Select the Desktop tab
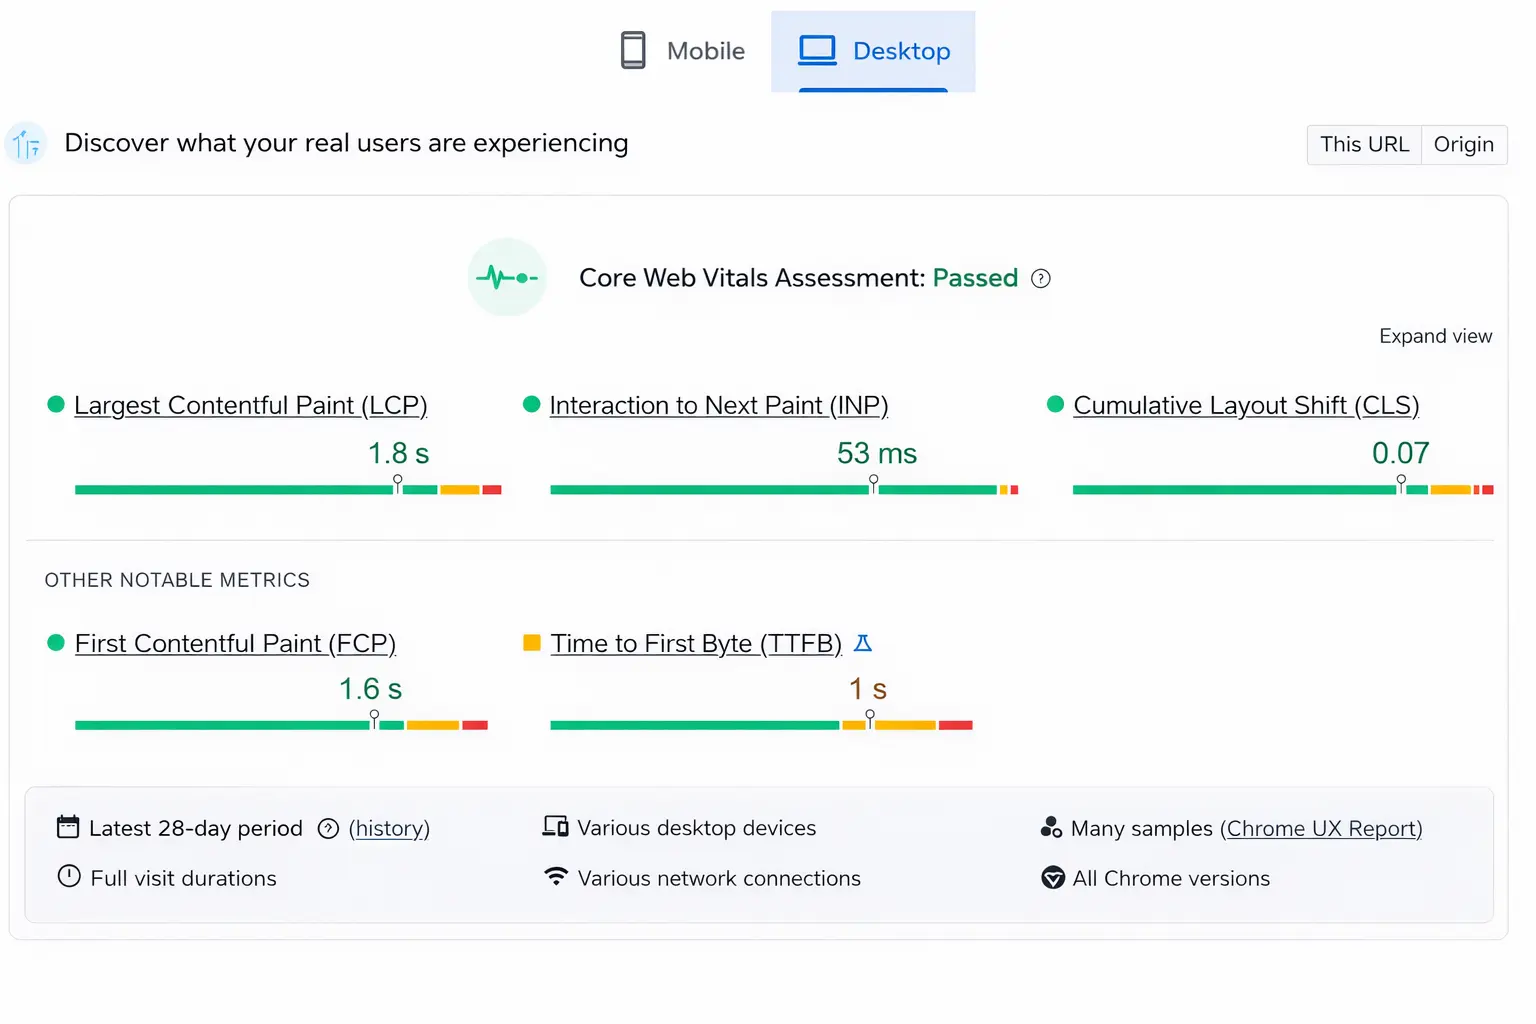1536x1024 pixels. coord(874,51)
